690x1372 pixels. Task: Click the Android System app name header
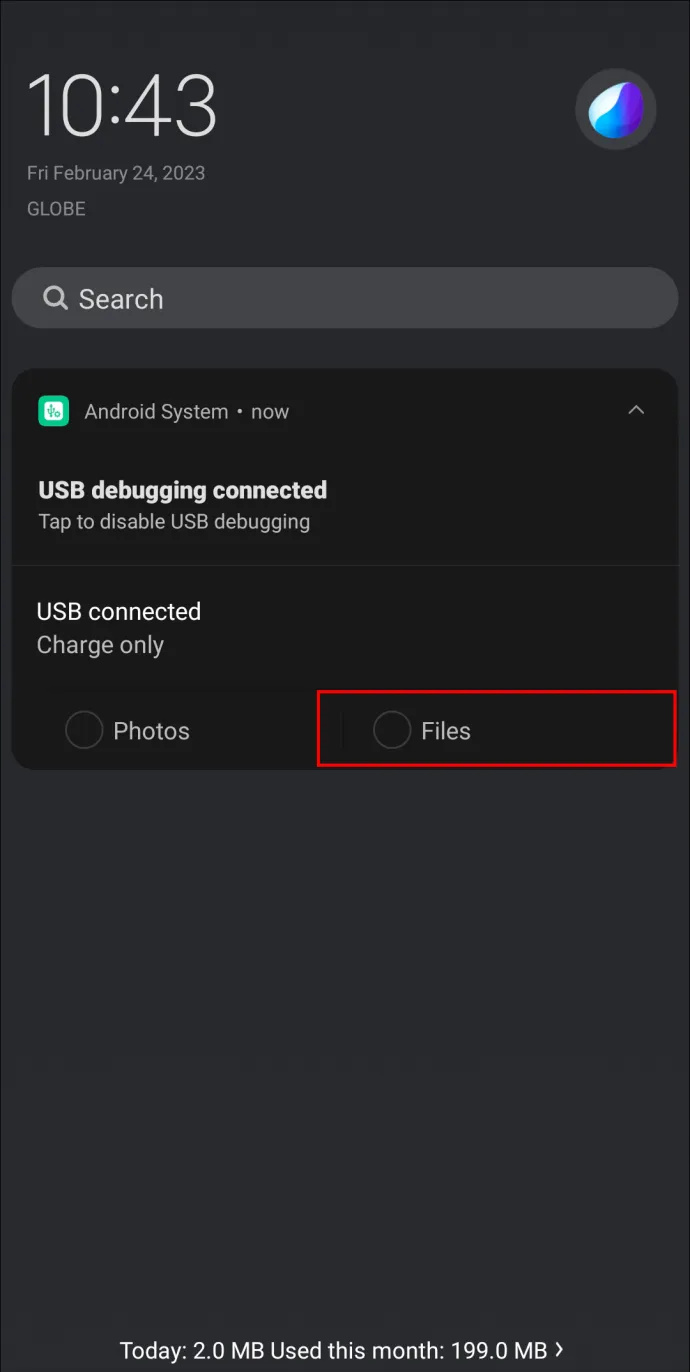coord(157,411)
